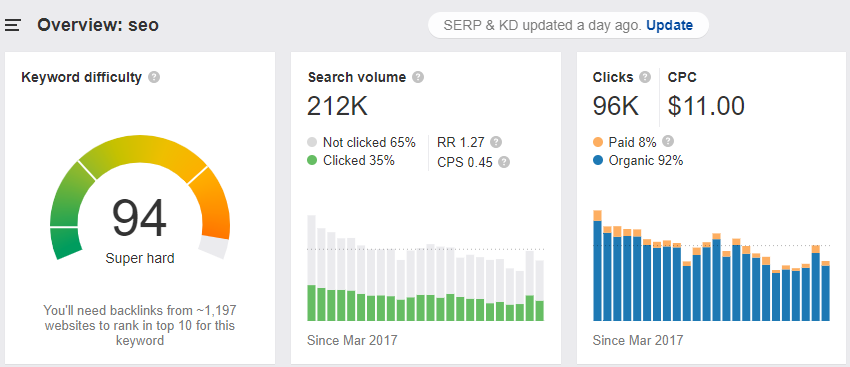Click the gray Not clicked legend dot
This screenshot has height=367, width=850.
[312, 143]
